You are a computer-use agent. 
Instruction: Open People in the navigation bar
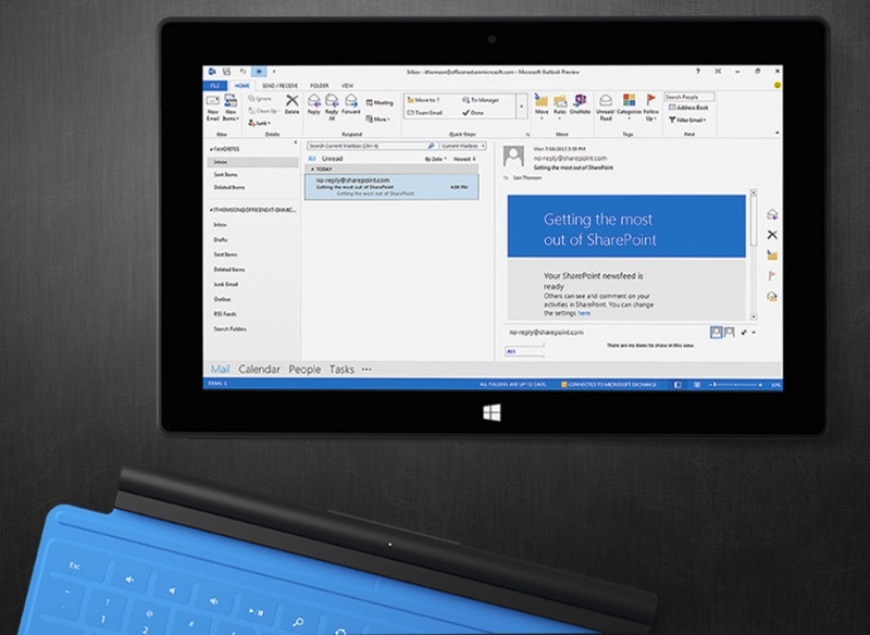[305, 369]
